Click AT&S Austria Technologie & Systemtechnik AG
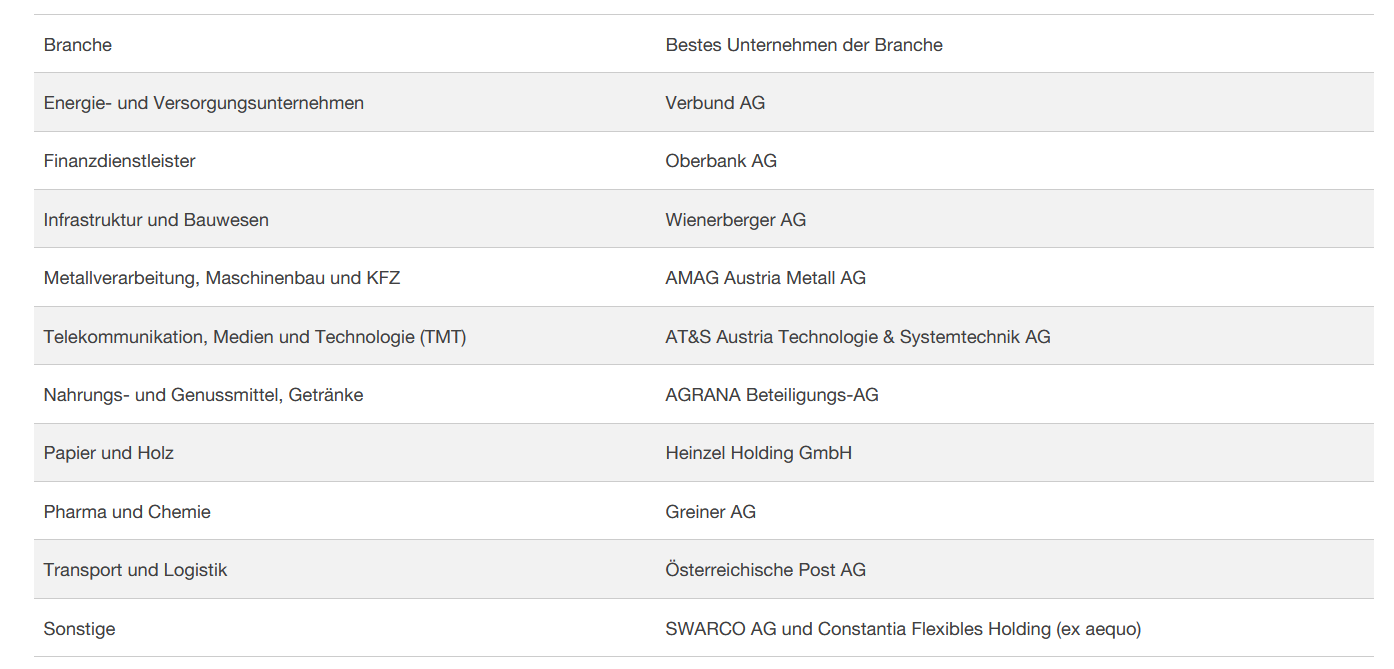Image resolution: width=1394 pixels, height=669 pixels. pos(858,337)
